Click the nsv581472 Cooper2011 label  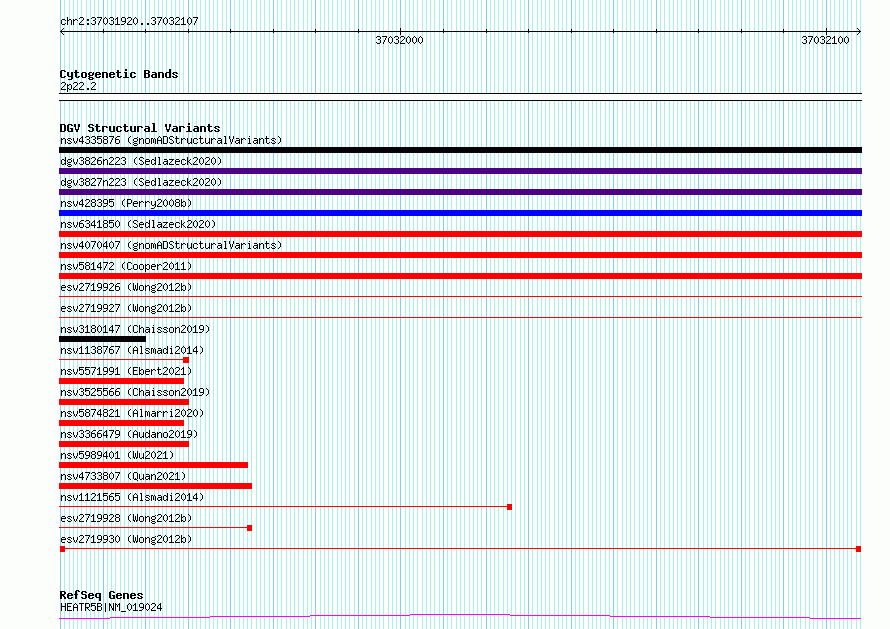126,266
